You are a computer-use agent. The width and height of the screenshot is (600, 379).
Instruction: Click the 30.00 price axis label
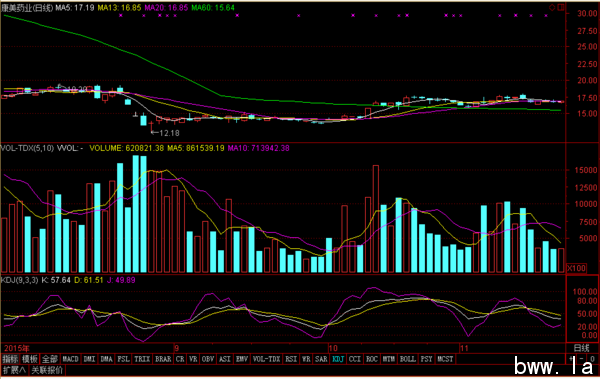[x=587, y=13]
